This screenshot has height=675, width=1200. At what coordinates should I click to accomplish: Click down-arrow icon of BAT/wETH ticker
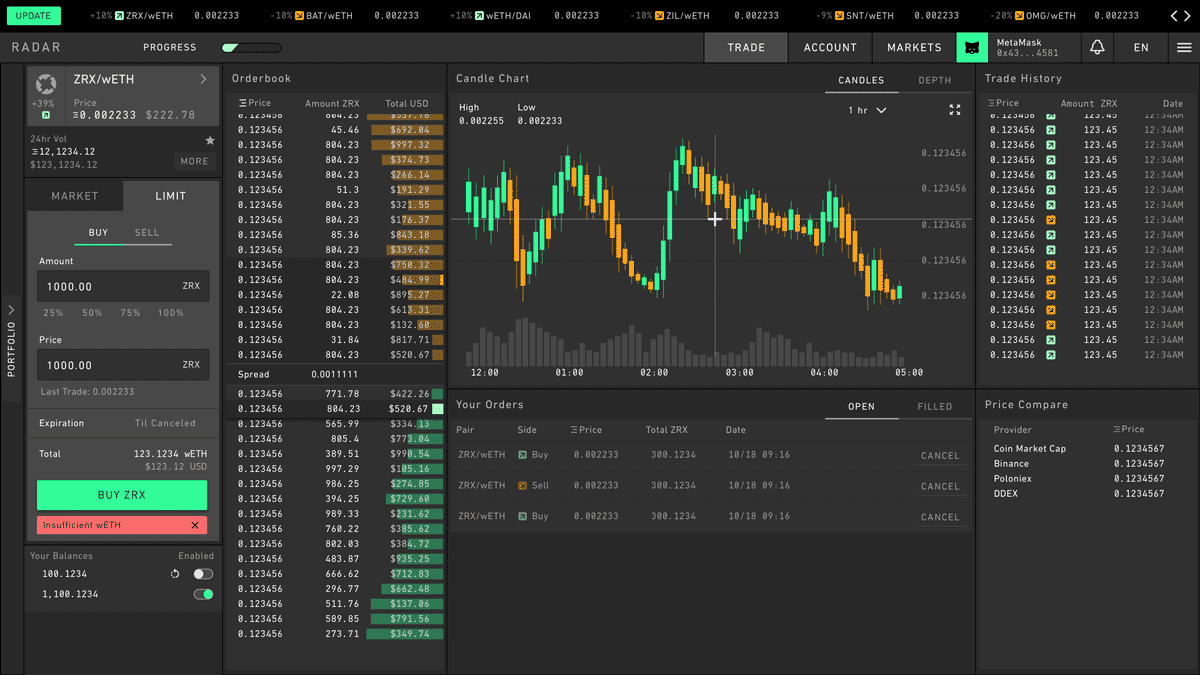click(299, 16)
